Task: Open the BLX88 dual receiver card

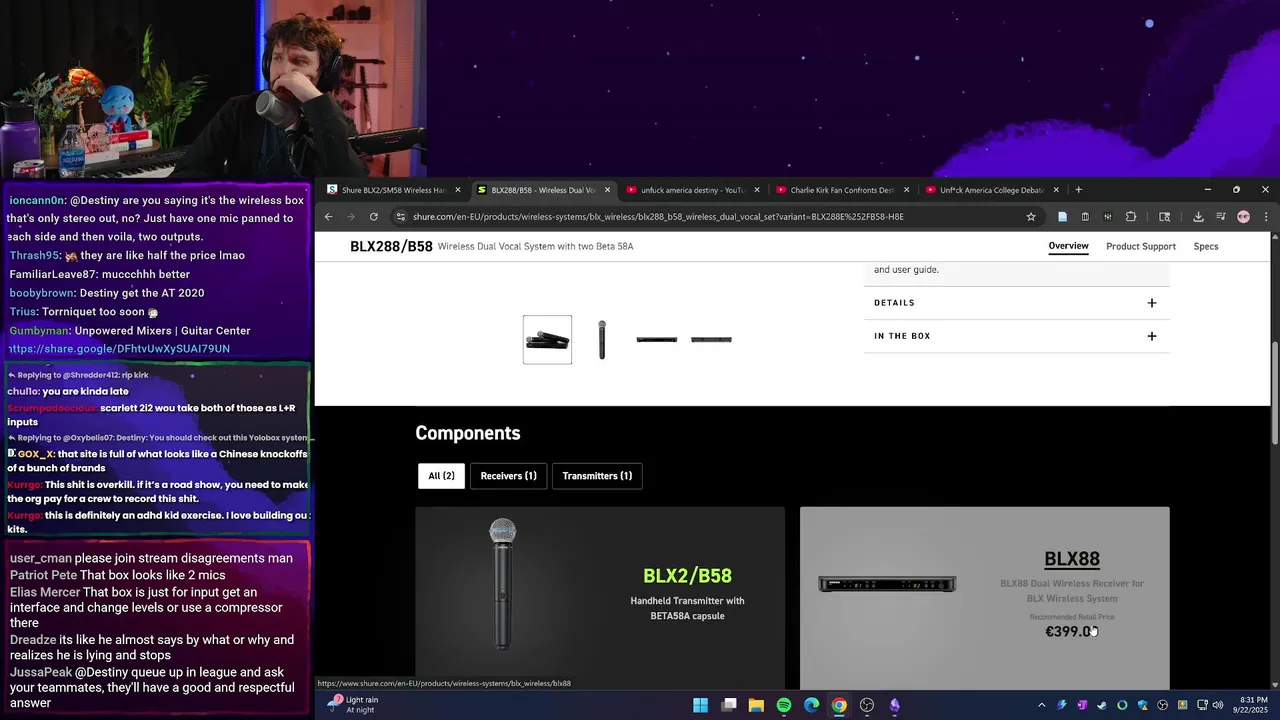Action: [x=984, y=597]
